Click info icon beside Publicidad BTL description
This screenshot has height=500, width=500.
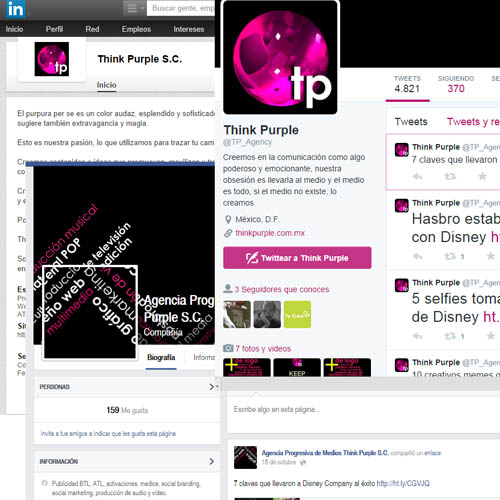[x=44, y=483]
